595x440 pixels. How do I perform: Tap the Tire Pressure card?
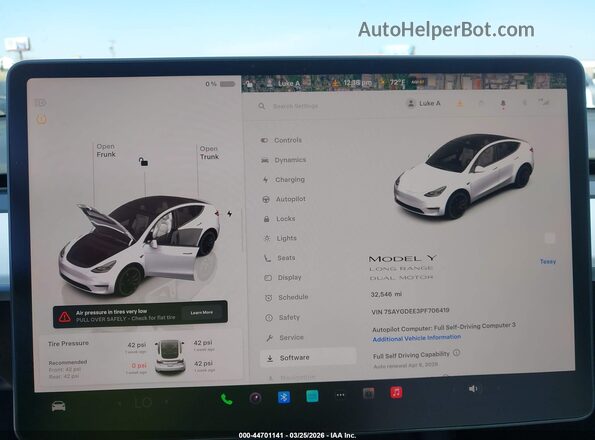point(141,358)
